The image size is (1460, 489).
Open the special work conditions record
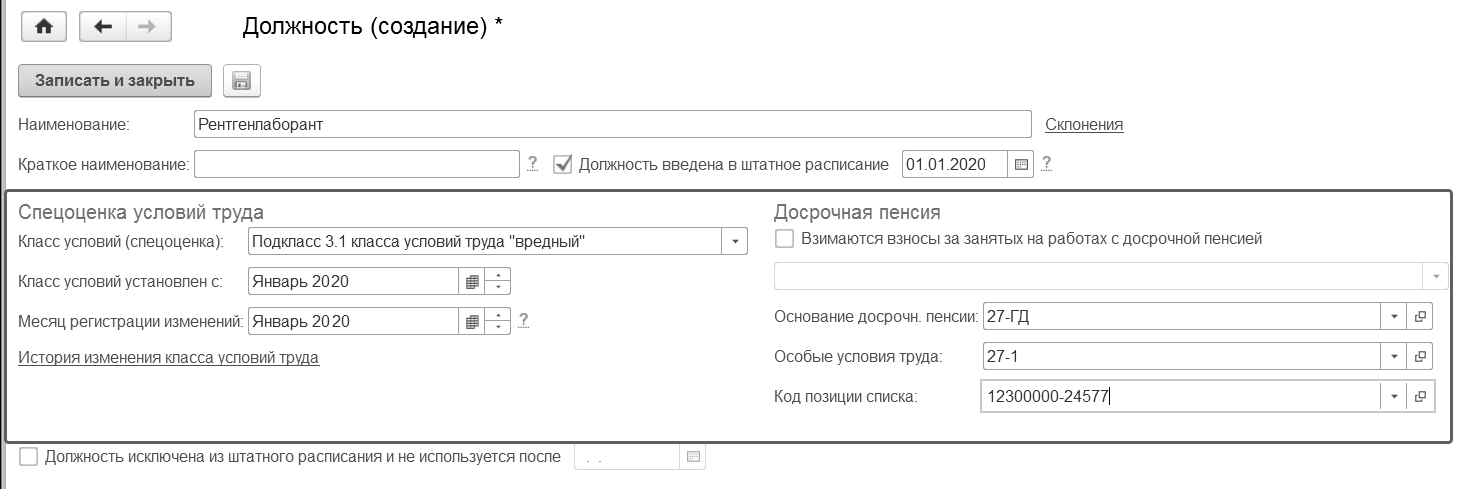(x=1420, y=356)
